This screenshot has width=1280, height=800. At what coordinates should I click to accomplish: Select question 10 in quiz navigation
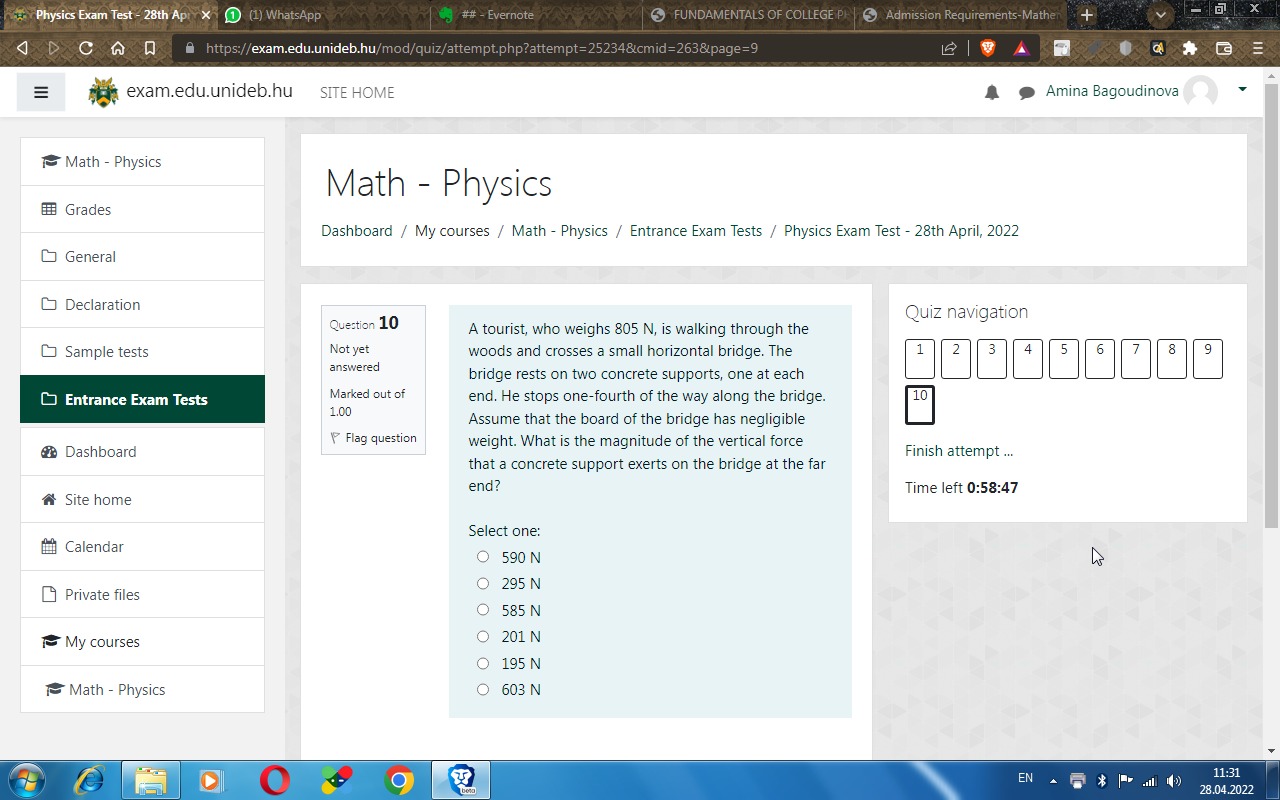point(920,405)
